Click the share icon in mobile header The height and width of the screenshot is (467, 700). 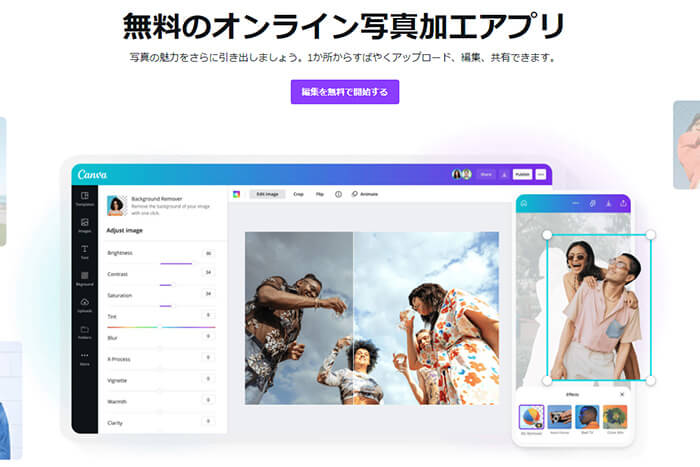pyautogui.click(x=623, y=203)
